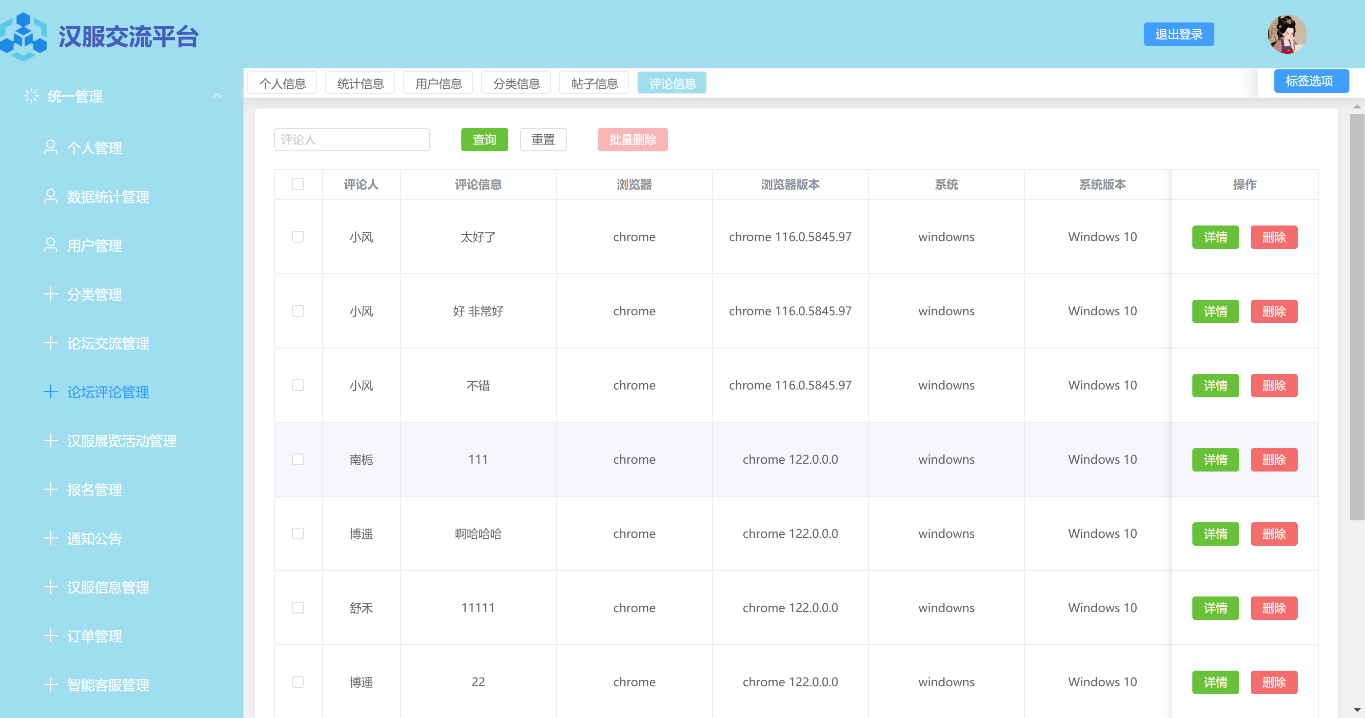Switch to the 个人信息 tab
Image resolution: width=1365 pixels, height=718 pixels.
tap(282, 83)
